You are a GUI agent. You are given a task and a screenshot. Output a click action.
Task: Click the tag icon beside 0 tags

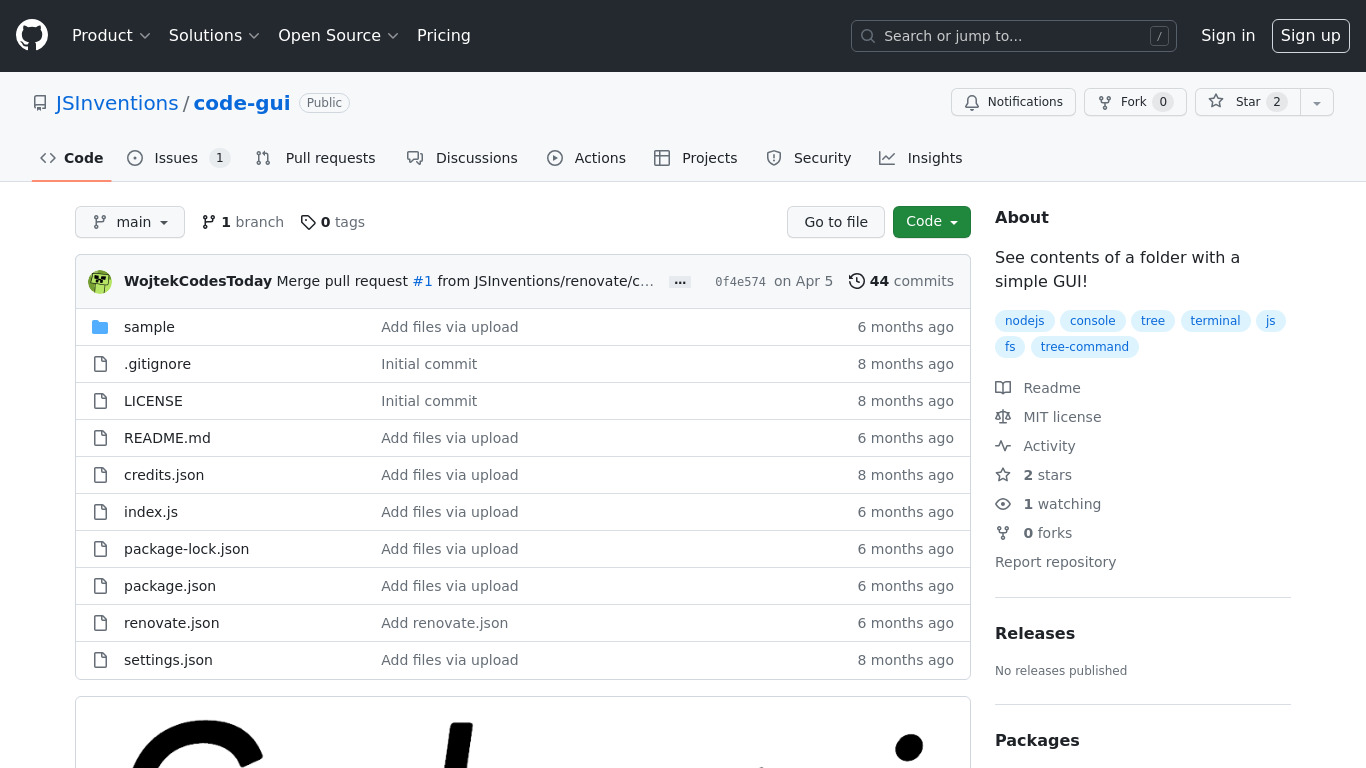coord(308,222)
